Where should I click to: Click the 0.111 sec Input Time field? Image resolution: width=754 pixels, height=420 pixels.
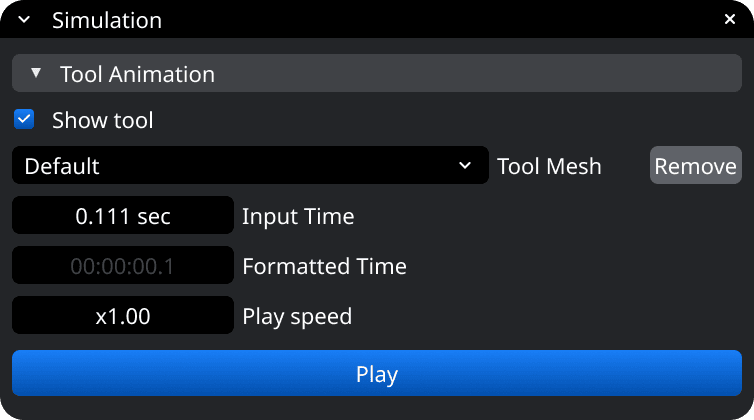tap(123, 216)
